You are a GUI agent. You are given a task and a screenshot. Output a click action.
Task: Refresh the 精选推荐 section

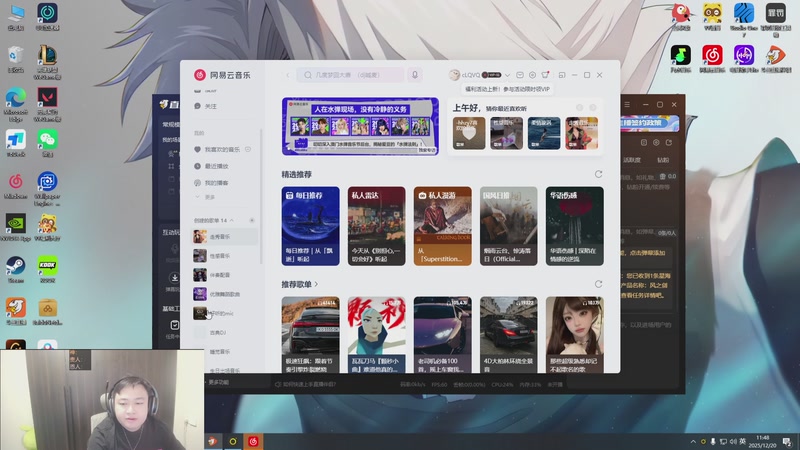[x=598, y=174]
